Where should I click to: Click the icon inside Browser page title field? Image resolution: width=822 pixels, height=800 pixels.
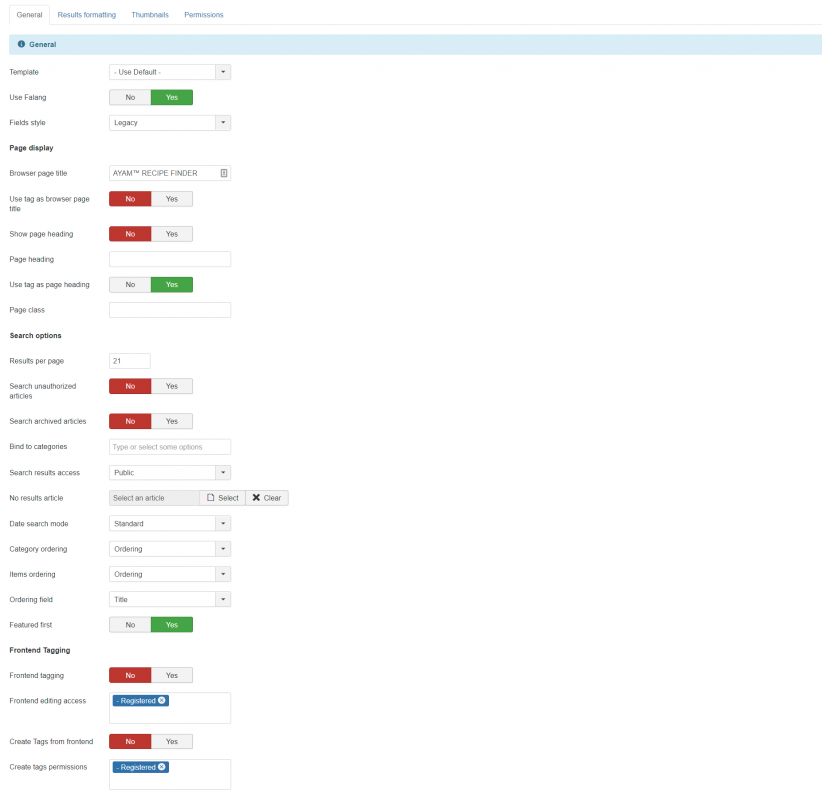(224, 173)
